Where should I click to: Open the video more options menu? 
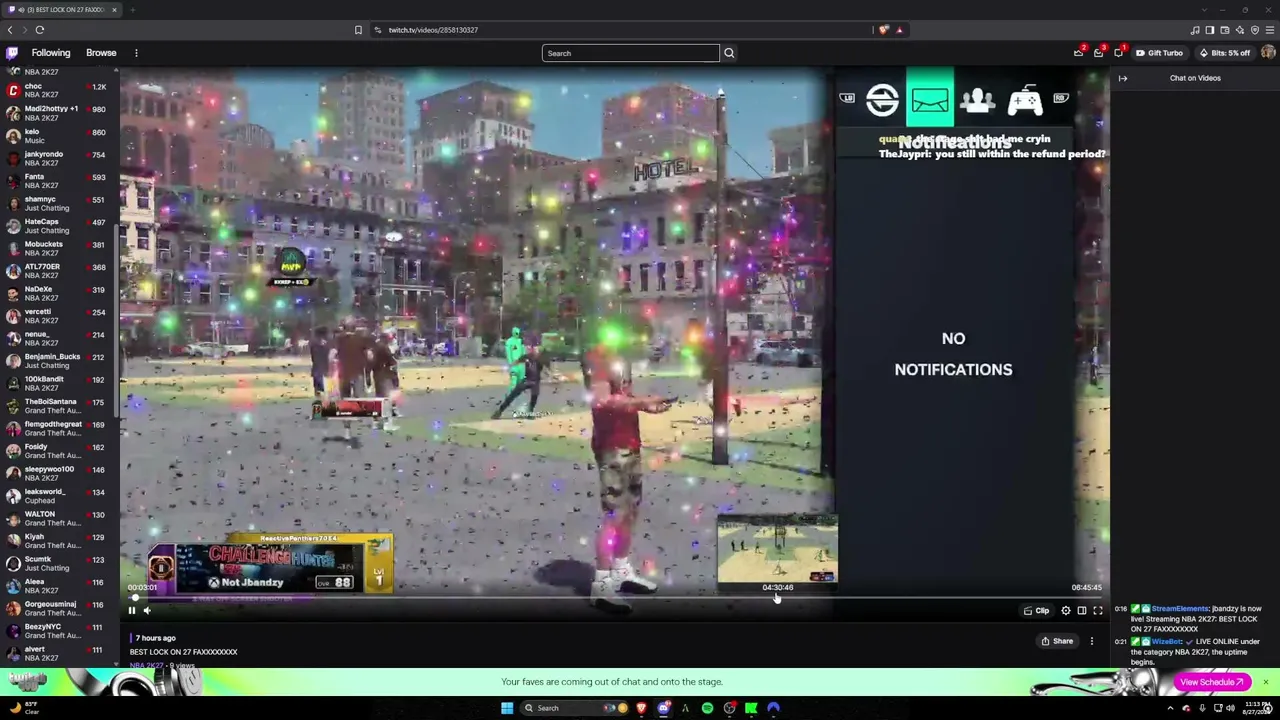coord(1092,641)
